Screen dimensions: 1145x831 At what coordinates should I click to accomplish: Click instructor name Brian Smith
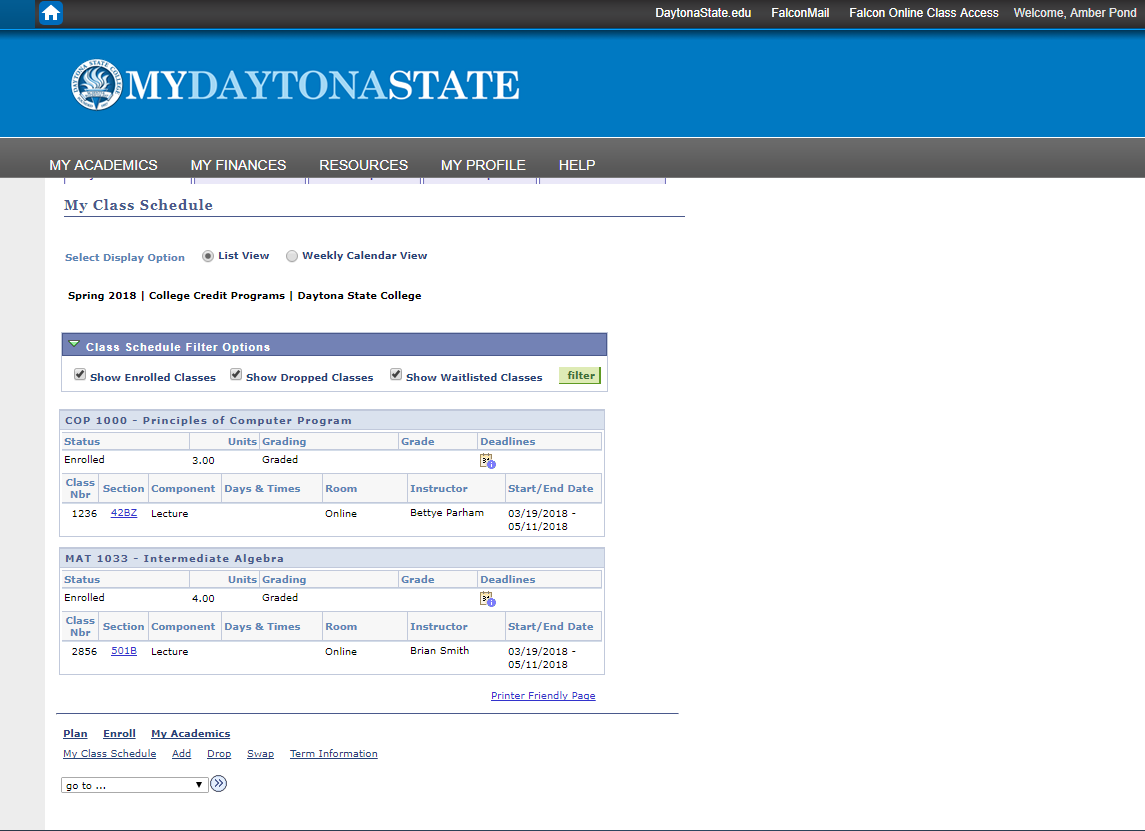click(x=440, y=651)
